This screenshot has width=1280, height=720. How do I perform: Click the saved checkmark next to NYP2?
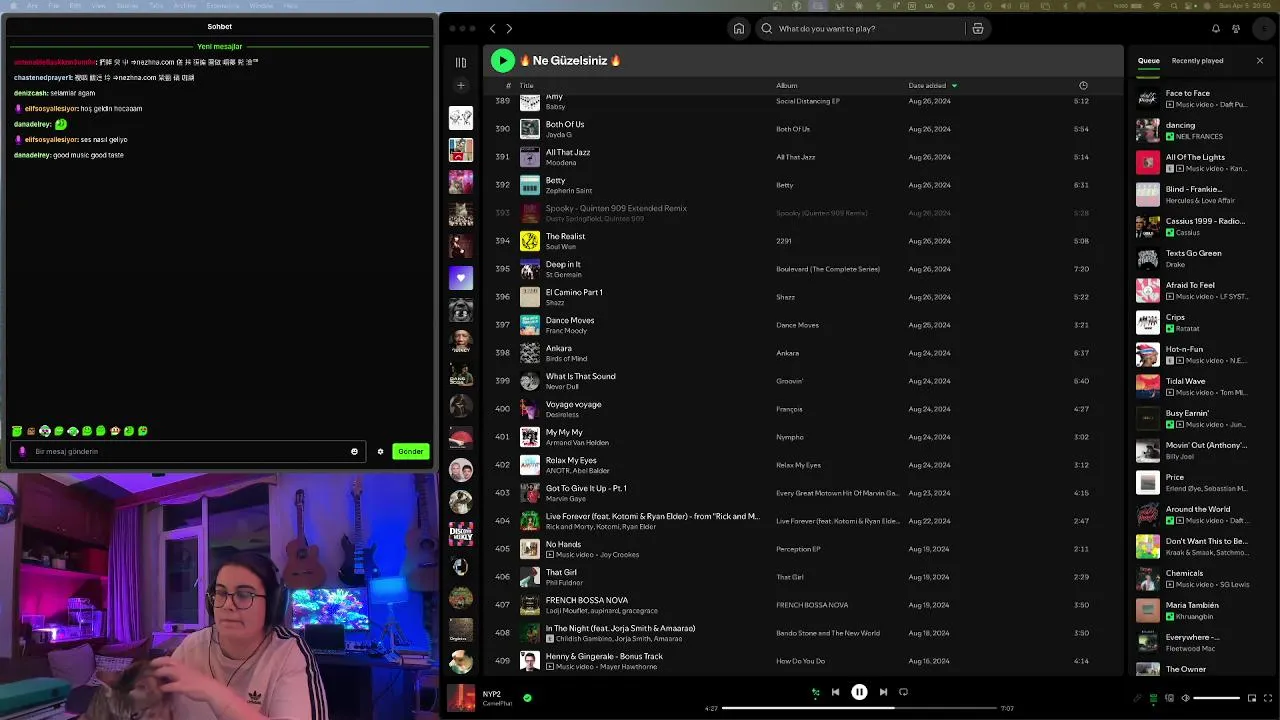click(x=527, y=698)
